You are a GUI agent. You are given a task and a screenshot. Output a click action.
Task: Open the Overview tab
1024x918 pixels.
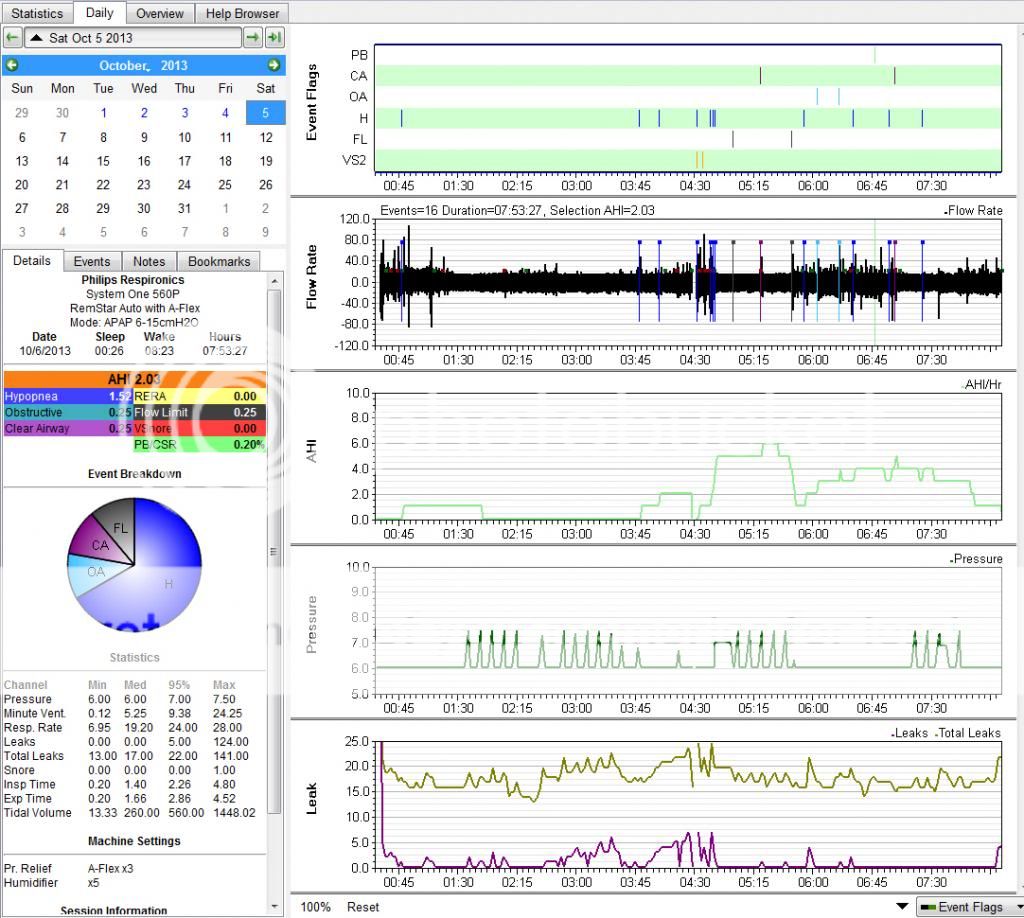pos(160,13)
